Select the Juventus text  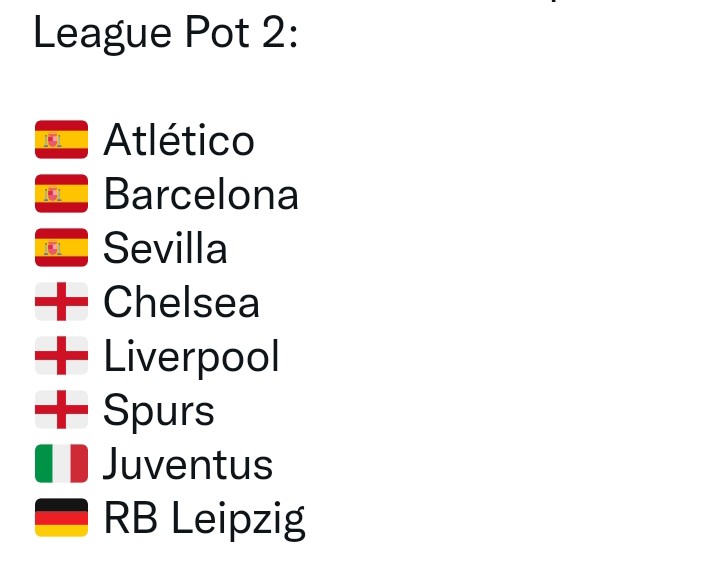188,464
